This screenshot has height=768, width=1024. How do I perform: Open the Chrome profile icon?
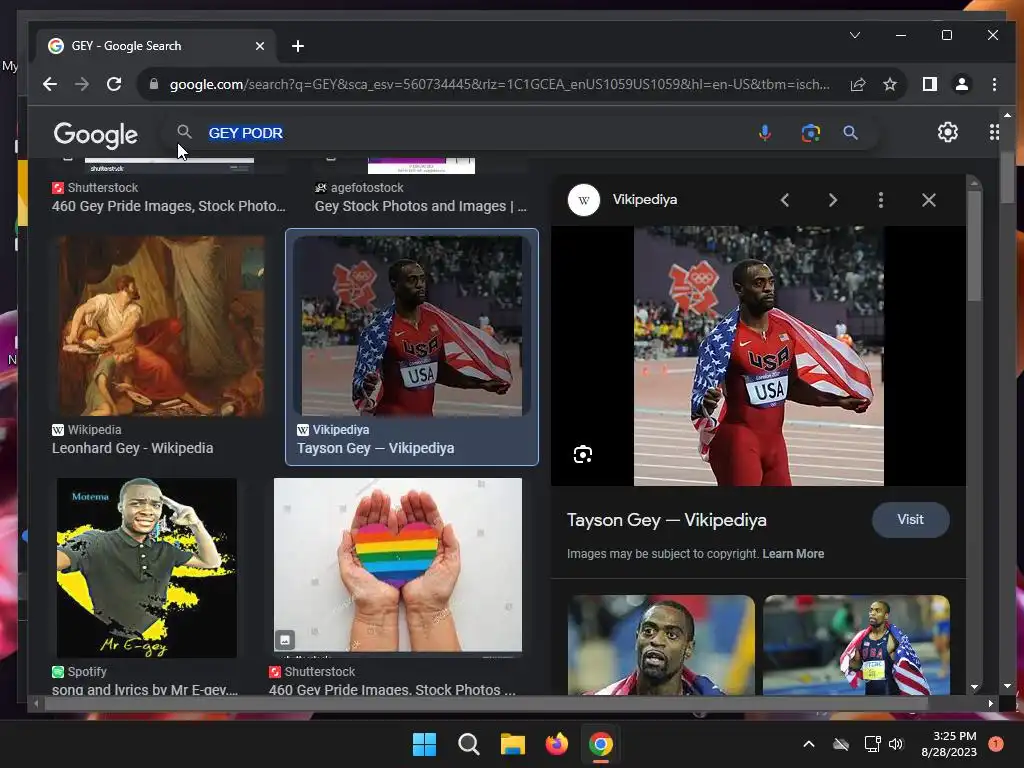tap(961, 84)
